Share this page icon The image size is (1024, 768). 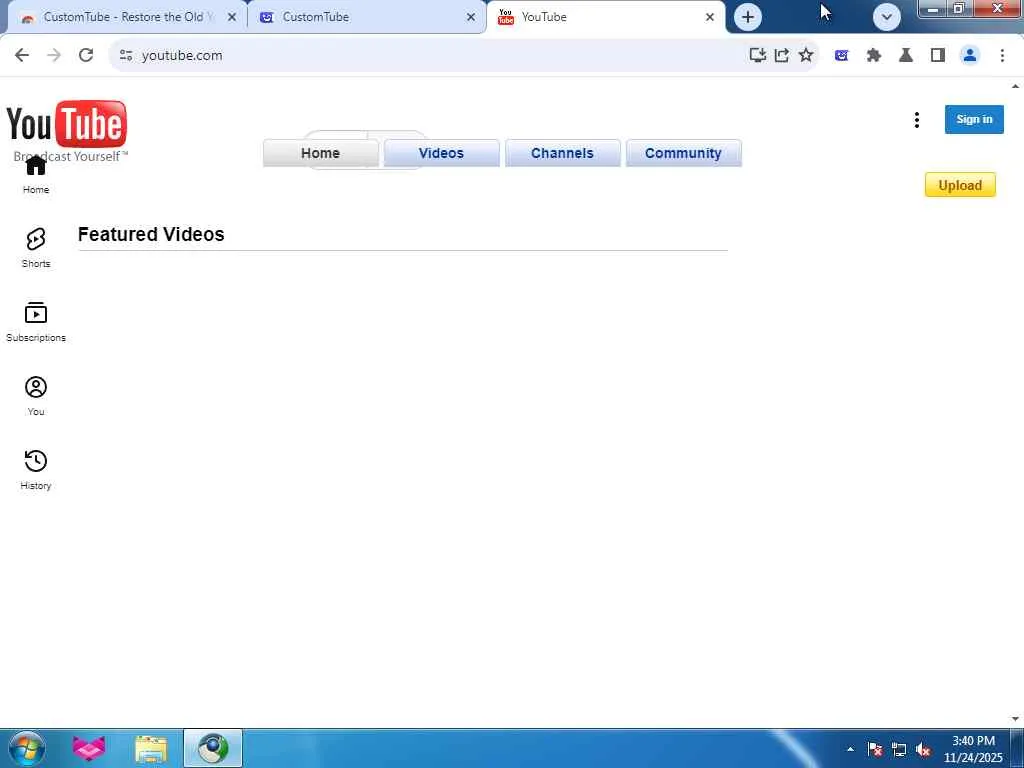pyautogui.click(x=782, y=56)
